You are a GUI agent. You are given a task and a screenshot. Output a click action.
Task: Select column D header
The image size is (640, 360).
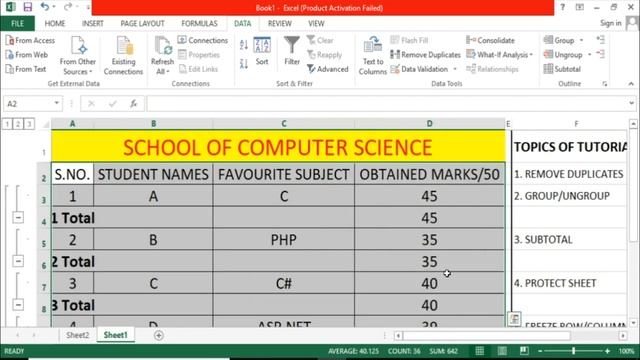[x=429, y=124]
